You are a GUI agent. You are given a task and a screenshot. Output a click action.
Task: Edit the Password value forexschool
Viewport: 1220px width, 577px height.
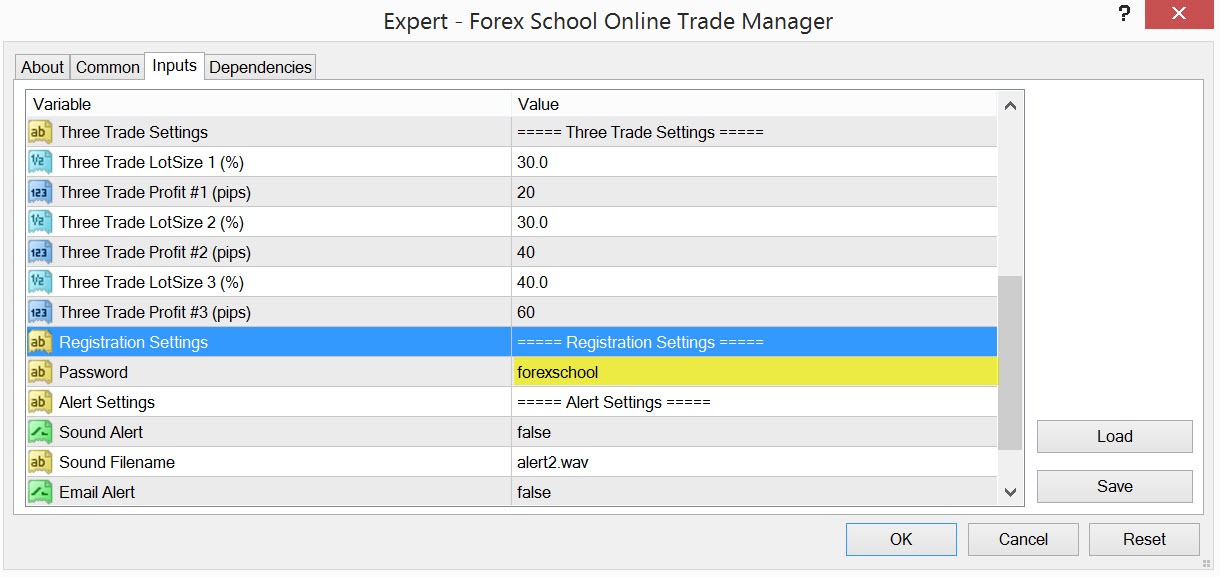[x=755, y=372]
